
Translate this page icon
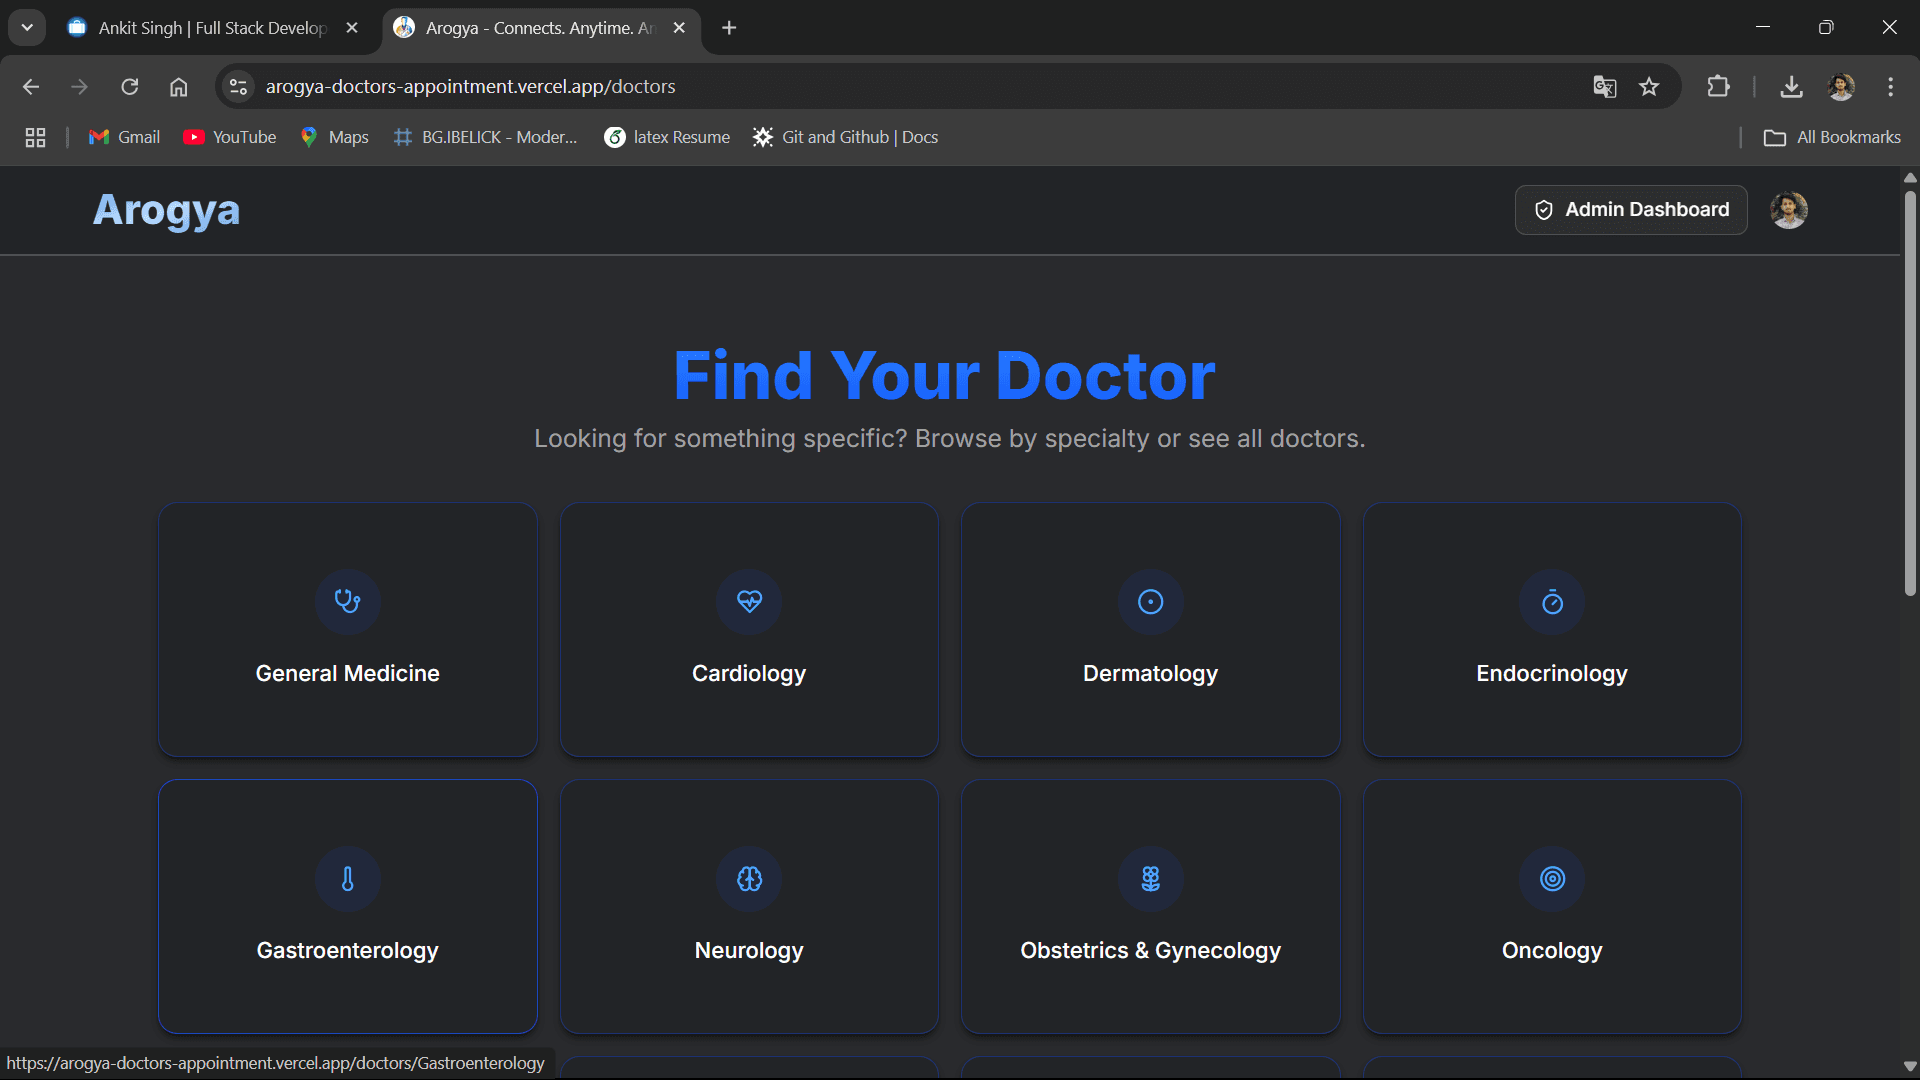coord(1604,87)
